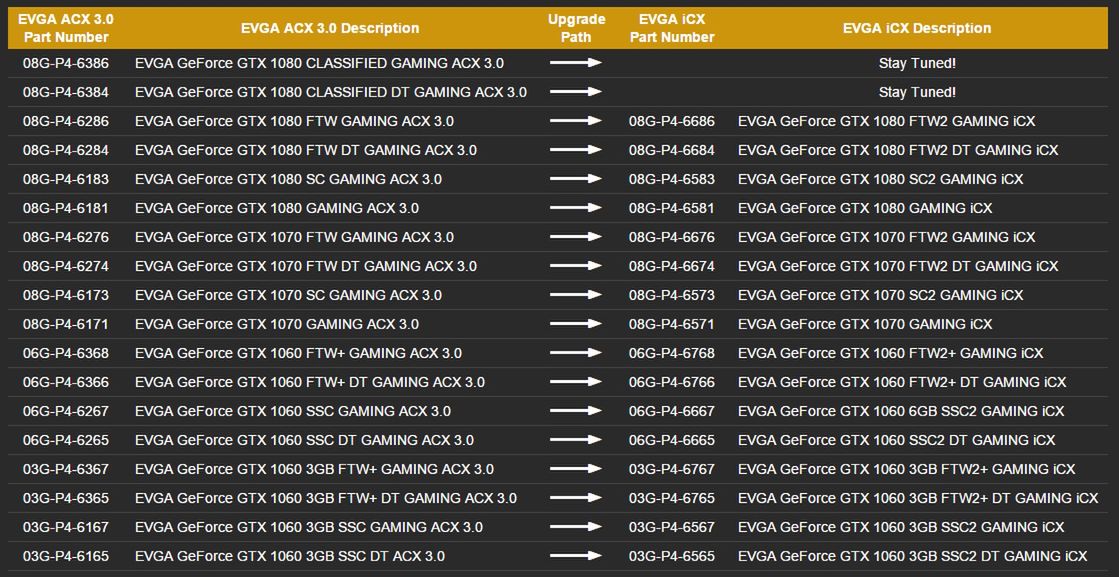Click 'GTX 1060 3GB FTW2+ GAMING iCX' description
Screen dimensions: 1119x577
[x=906, y=469]
